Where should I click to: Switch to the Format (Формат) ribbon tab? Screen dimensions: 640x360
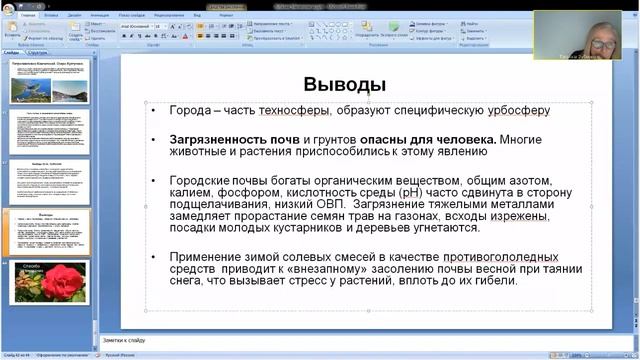(226, 15)
